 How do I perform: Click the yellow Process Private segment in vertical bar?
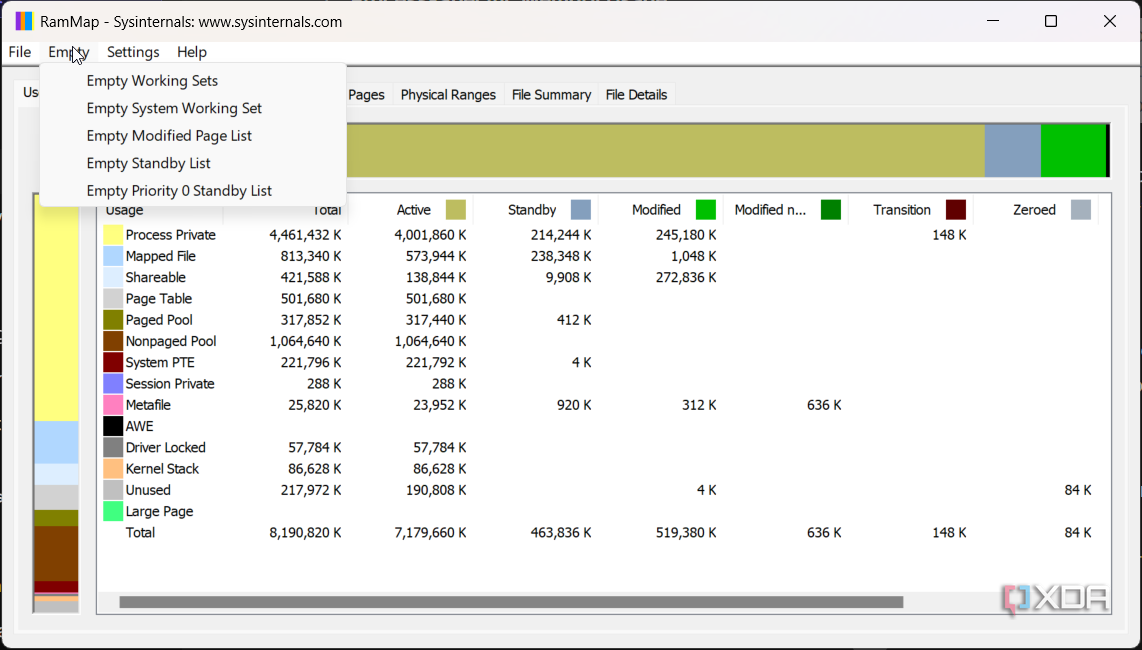pyautogui.click(x=56, y=307)
